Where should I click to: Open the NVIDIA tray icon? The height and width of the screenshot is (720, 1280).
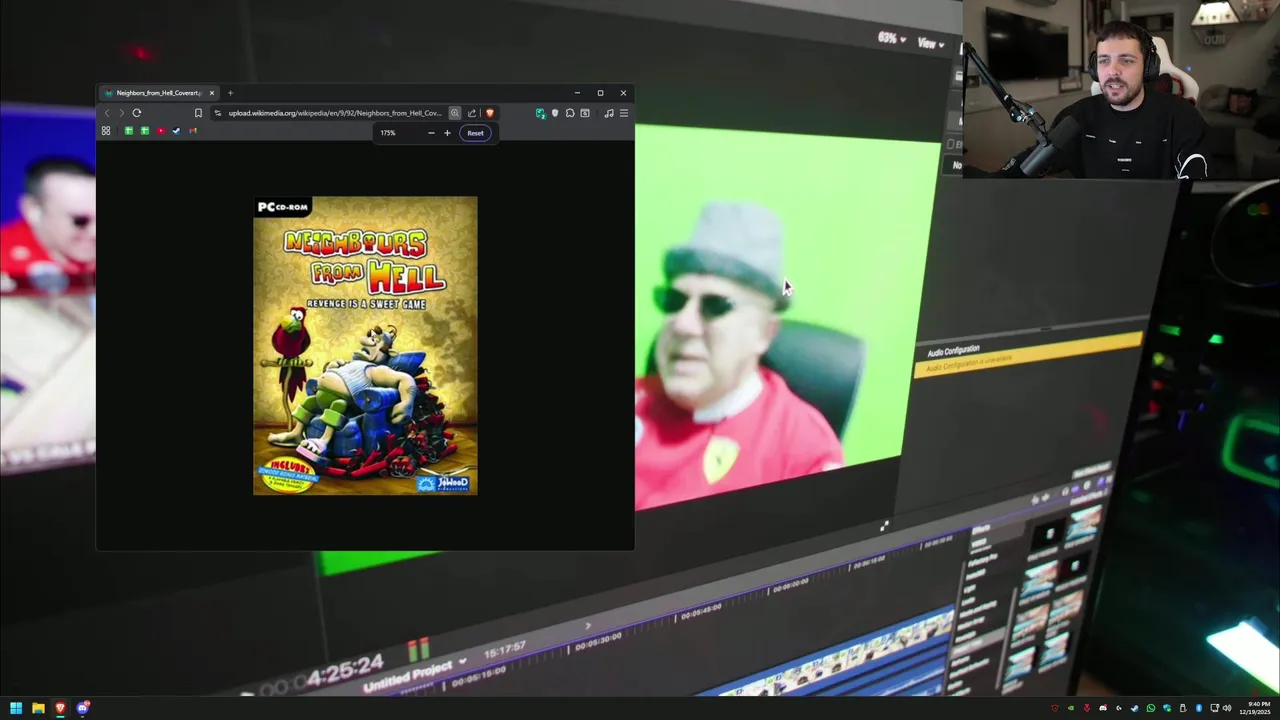pos(1071,708)
